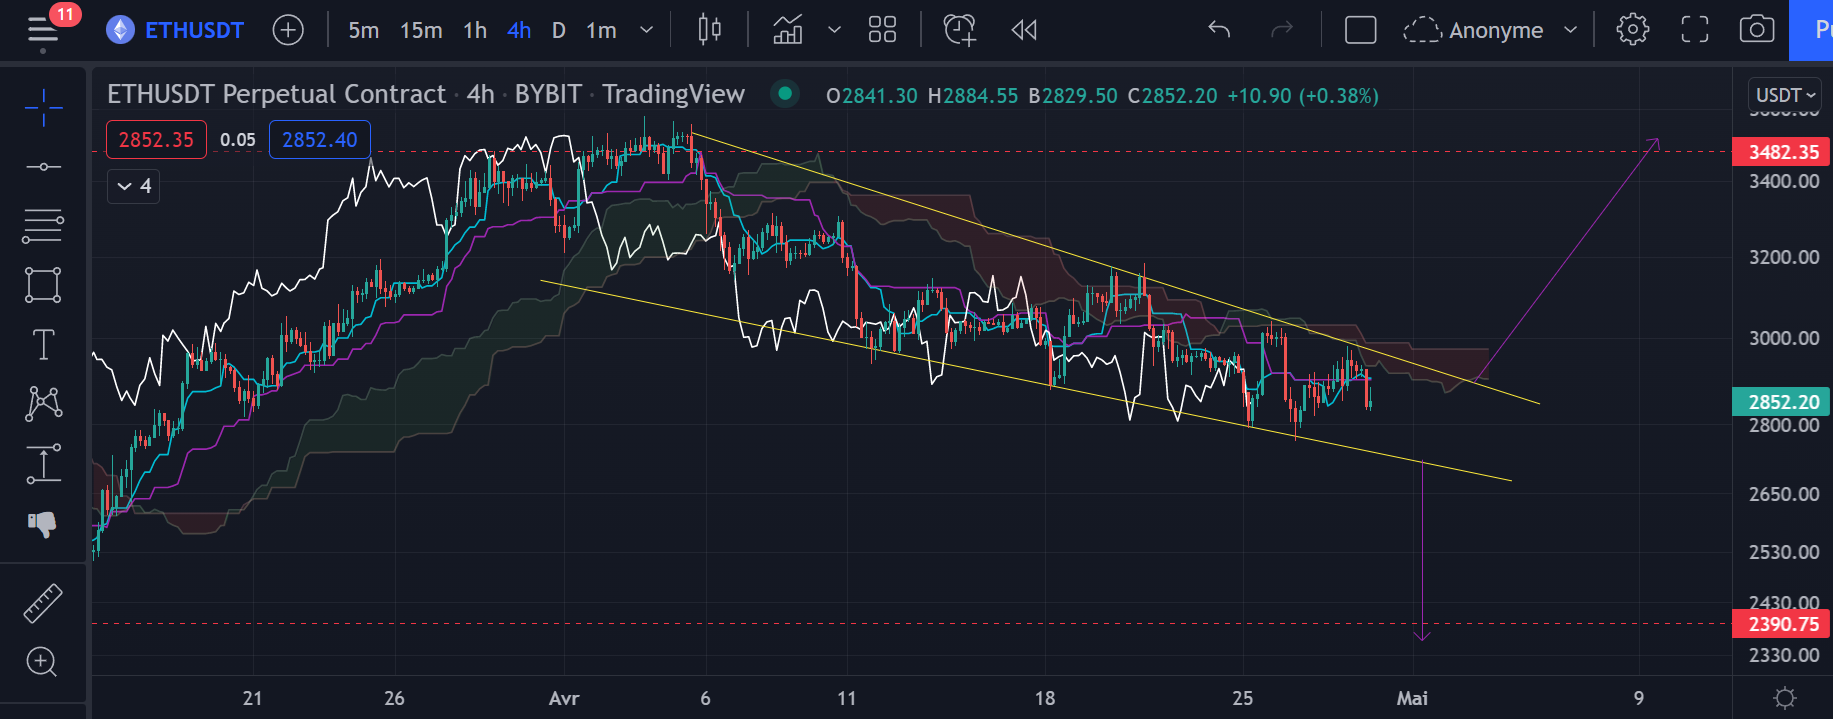
Task: Select the trend line drawing tool
Action: point(43,166)
